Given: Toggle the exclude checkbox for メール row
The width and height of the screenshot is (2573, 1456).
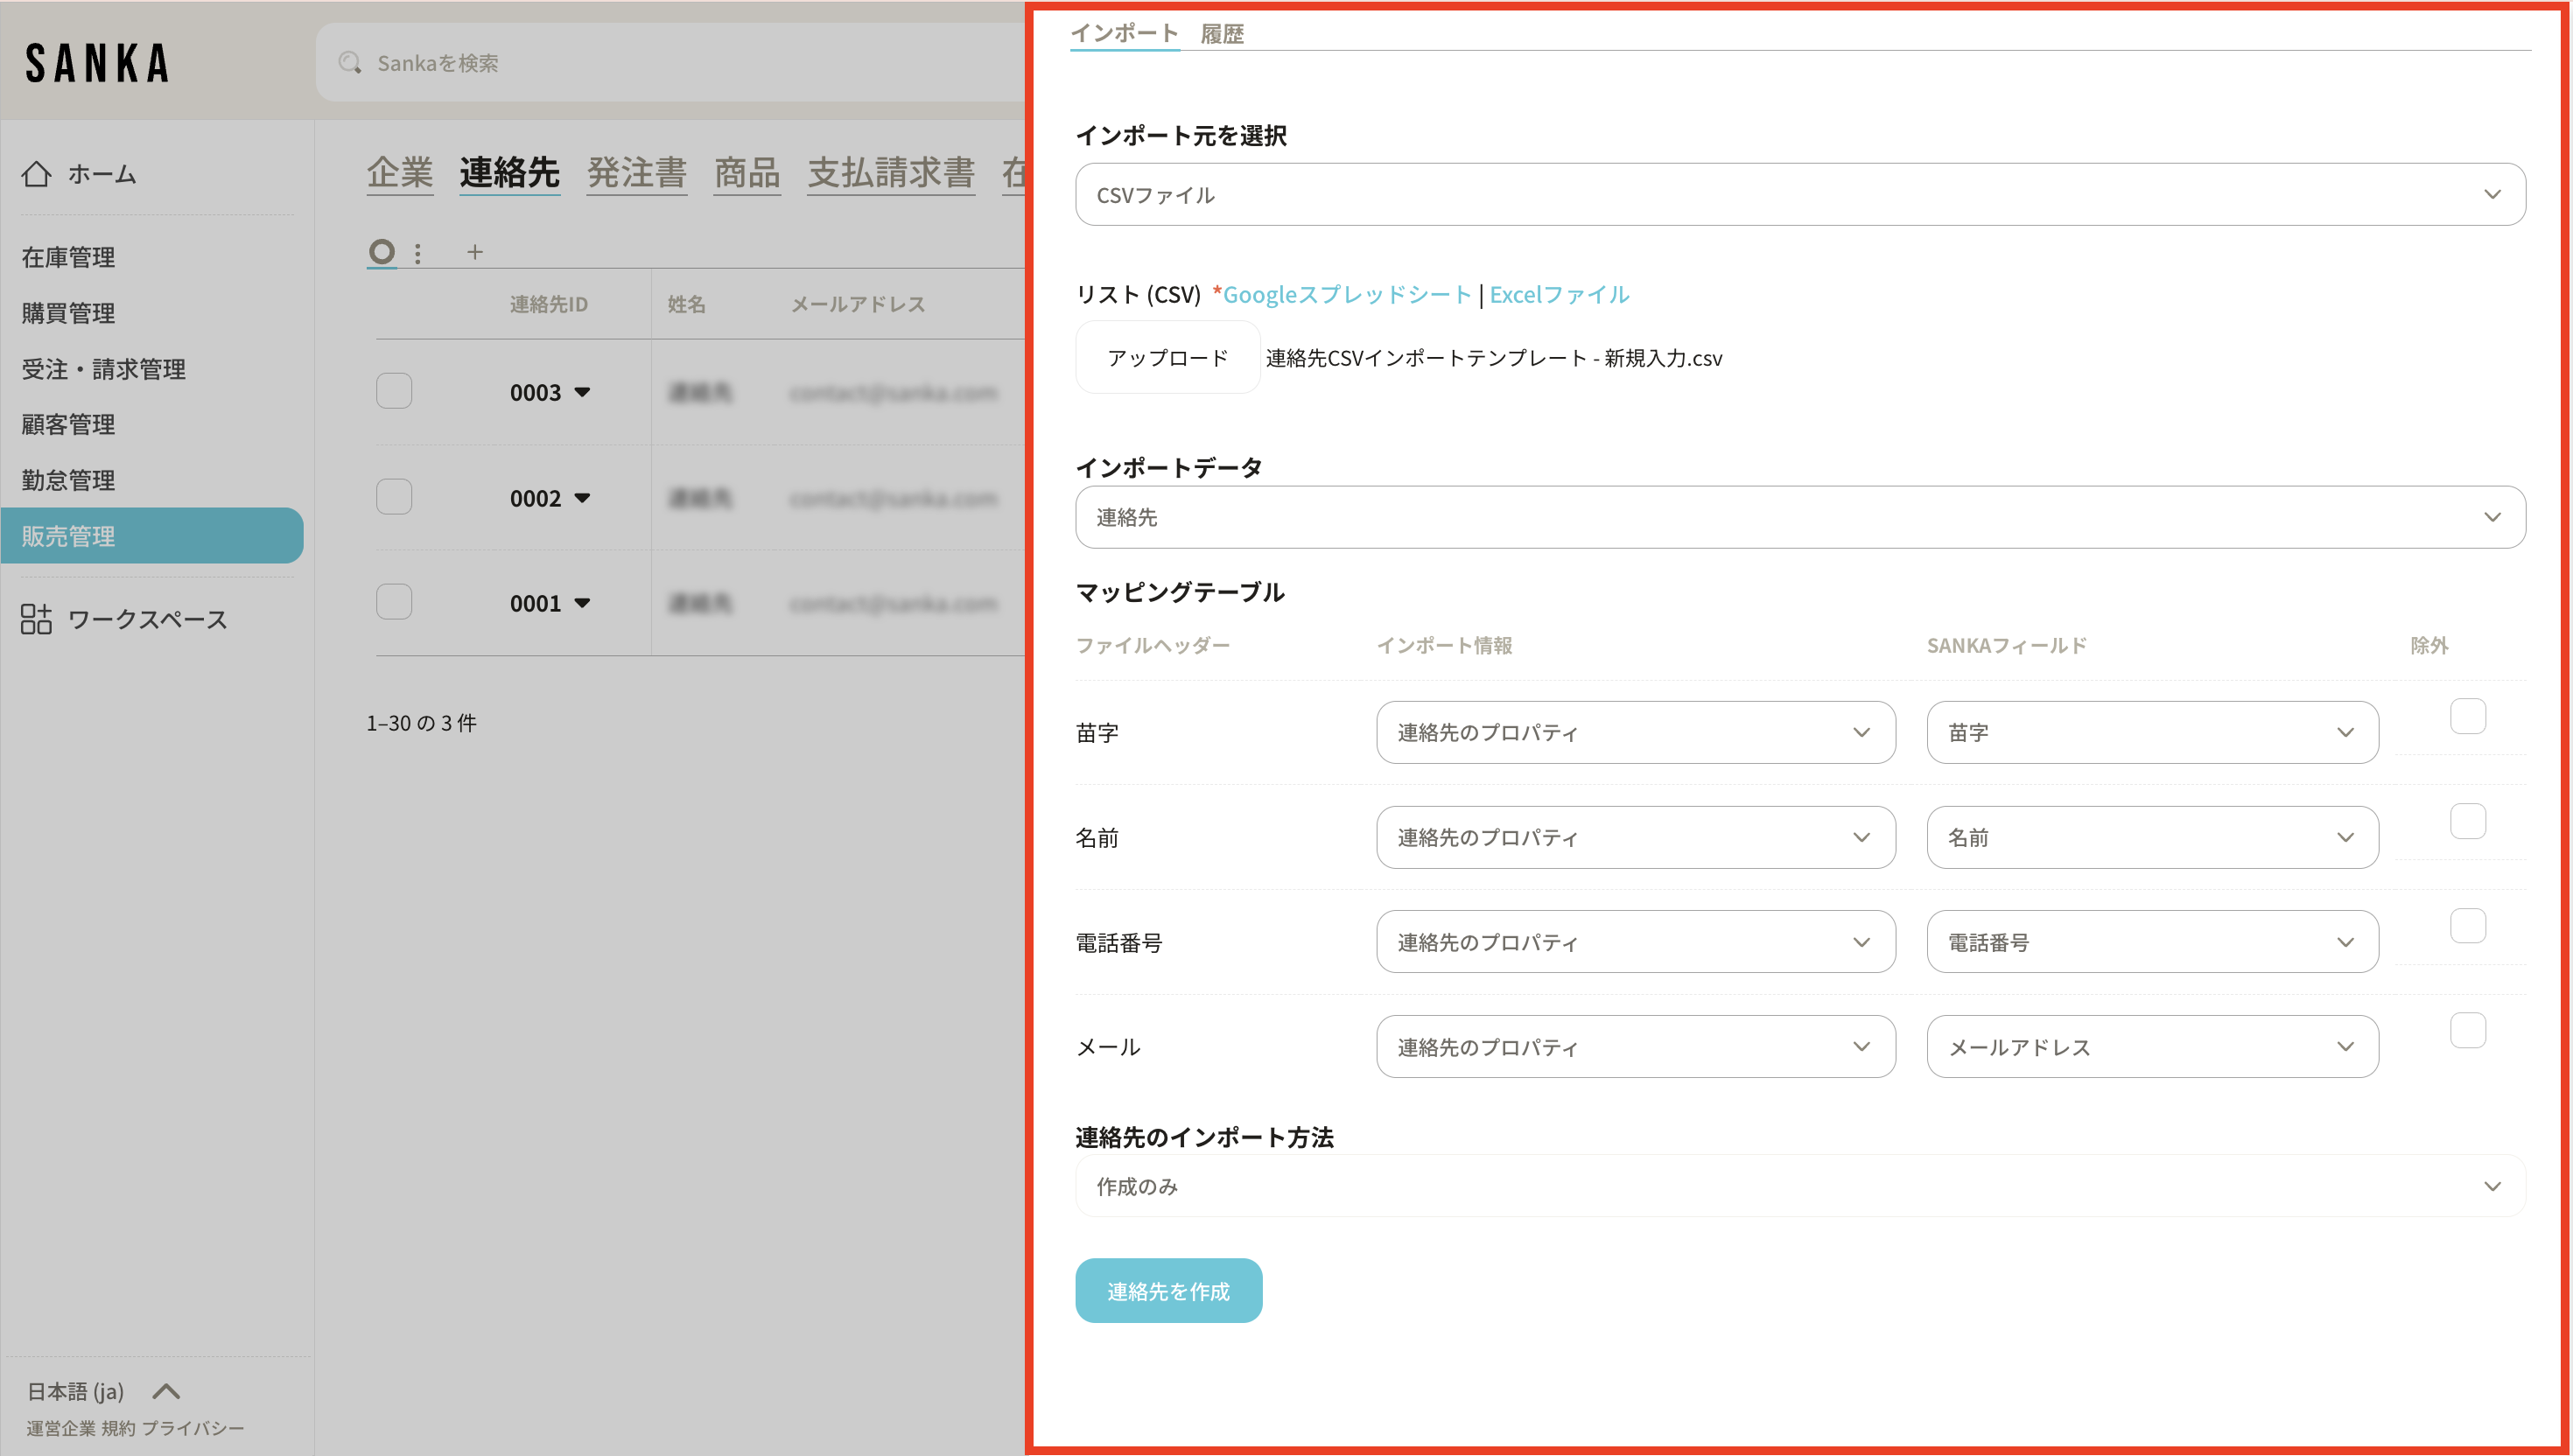Looking at the screenshot, I should pos(2467,1030).
